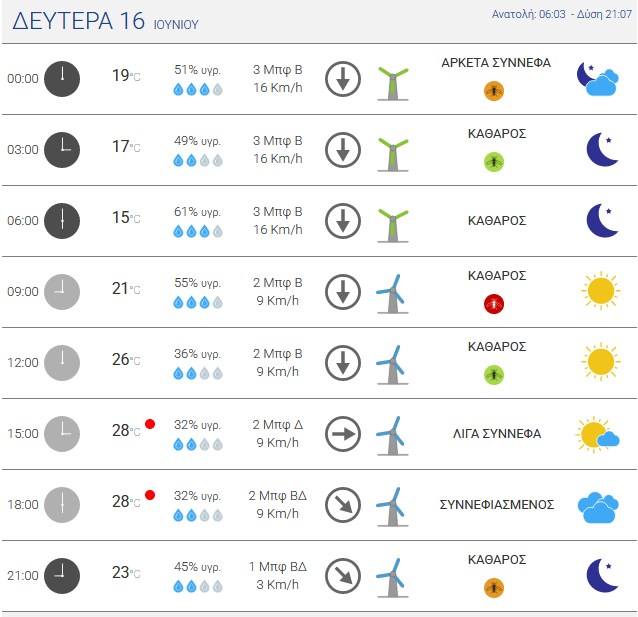The height and width of the screenshot is (617, 638).
Task: Click the orange mosquito icon at 00:00
Action: [494, 91]
